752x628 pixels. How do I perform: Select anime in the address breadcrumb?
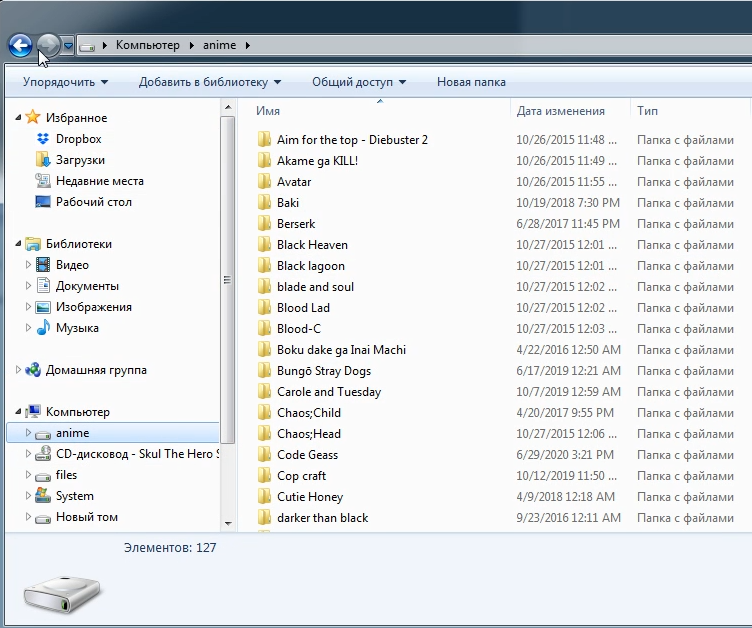[x=219, y=45]
